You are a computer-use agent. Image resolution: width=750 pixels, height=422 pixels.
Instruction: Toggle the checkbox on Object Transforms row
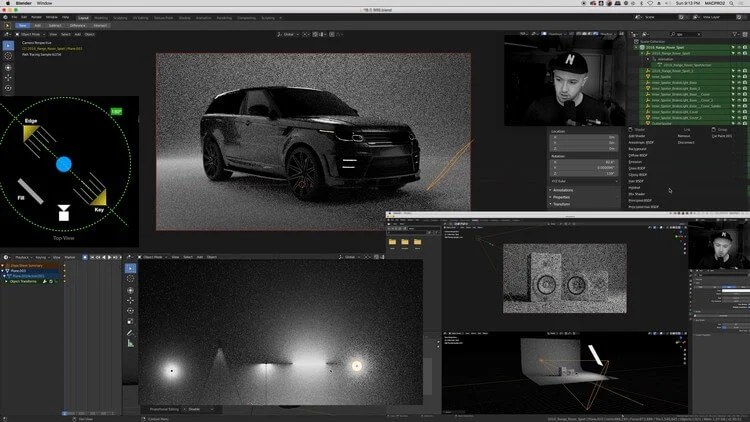pyautogui.click(x=51, y=281)
